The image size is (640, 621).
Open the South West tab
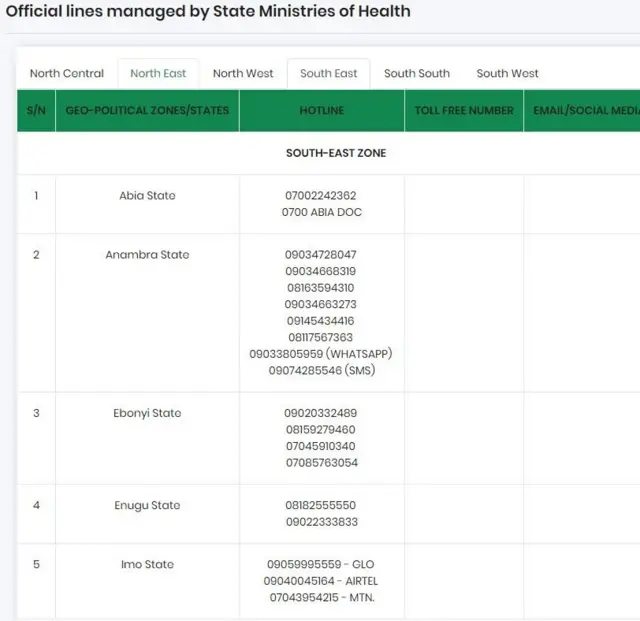coord(507,73)
